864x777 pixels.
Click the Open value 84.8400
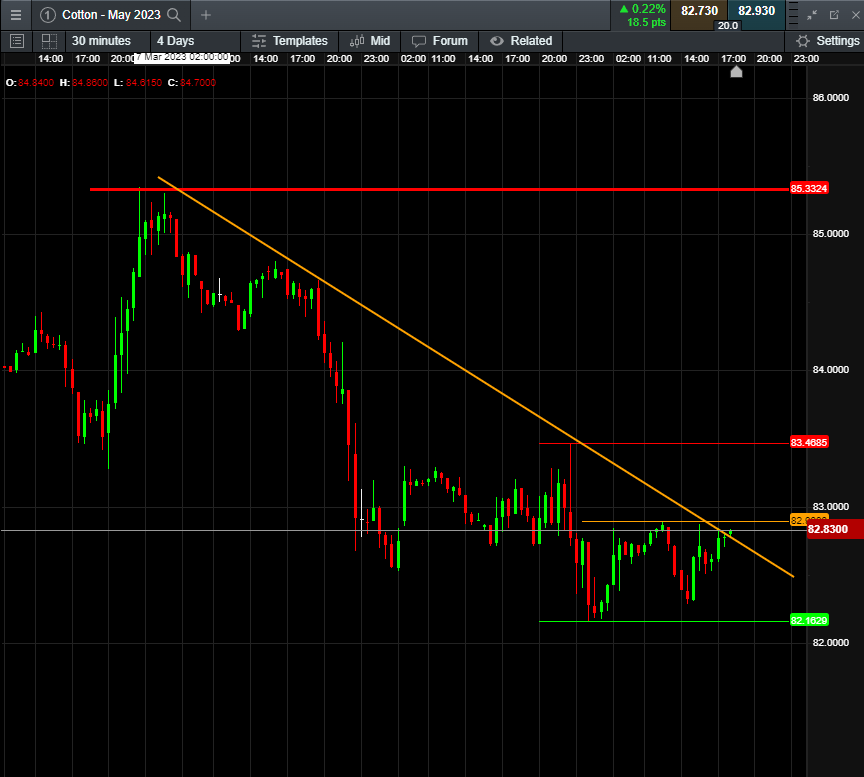point(36,83)
